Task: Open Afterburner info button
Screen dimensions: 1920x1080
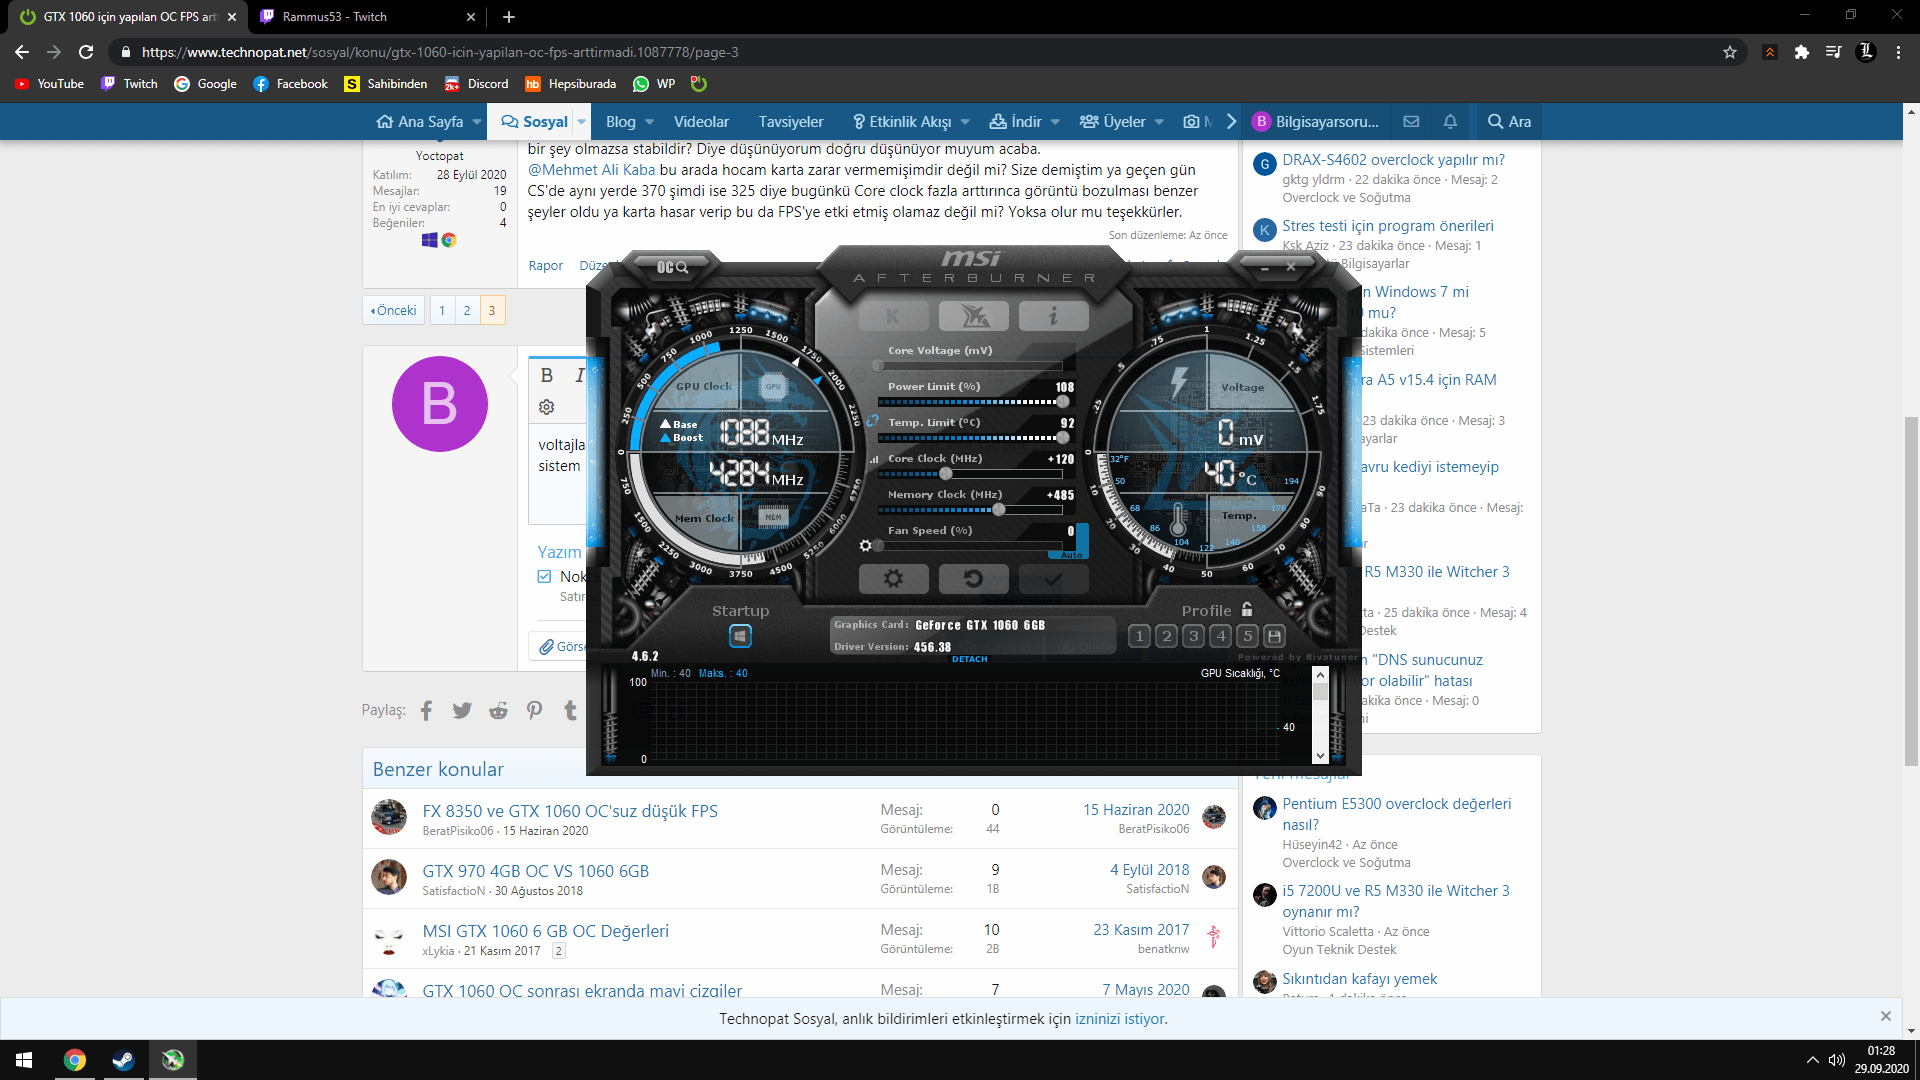Action: tap(1053, 316)
